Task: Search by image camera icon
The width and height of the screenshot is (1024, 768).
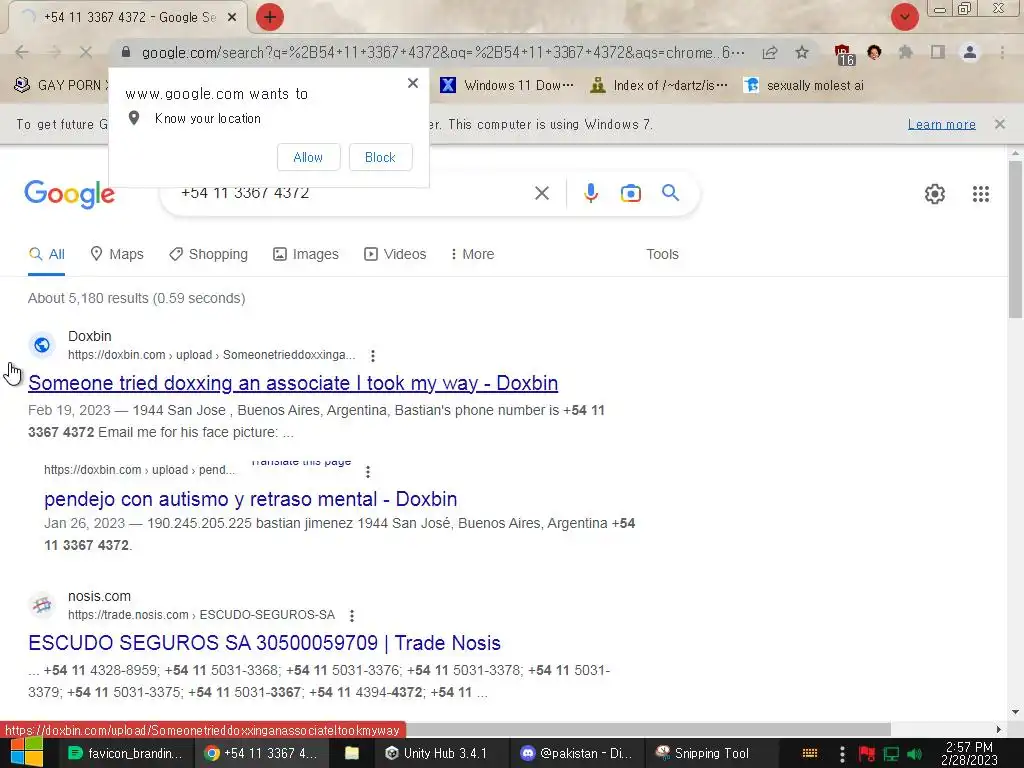Action: [631, 193]
